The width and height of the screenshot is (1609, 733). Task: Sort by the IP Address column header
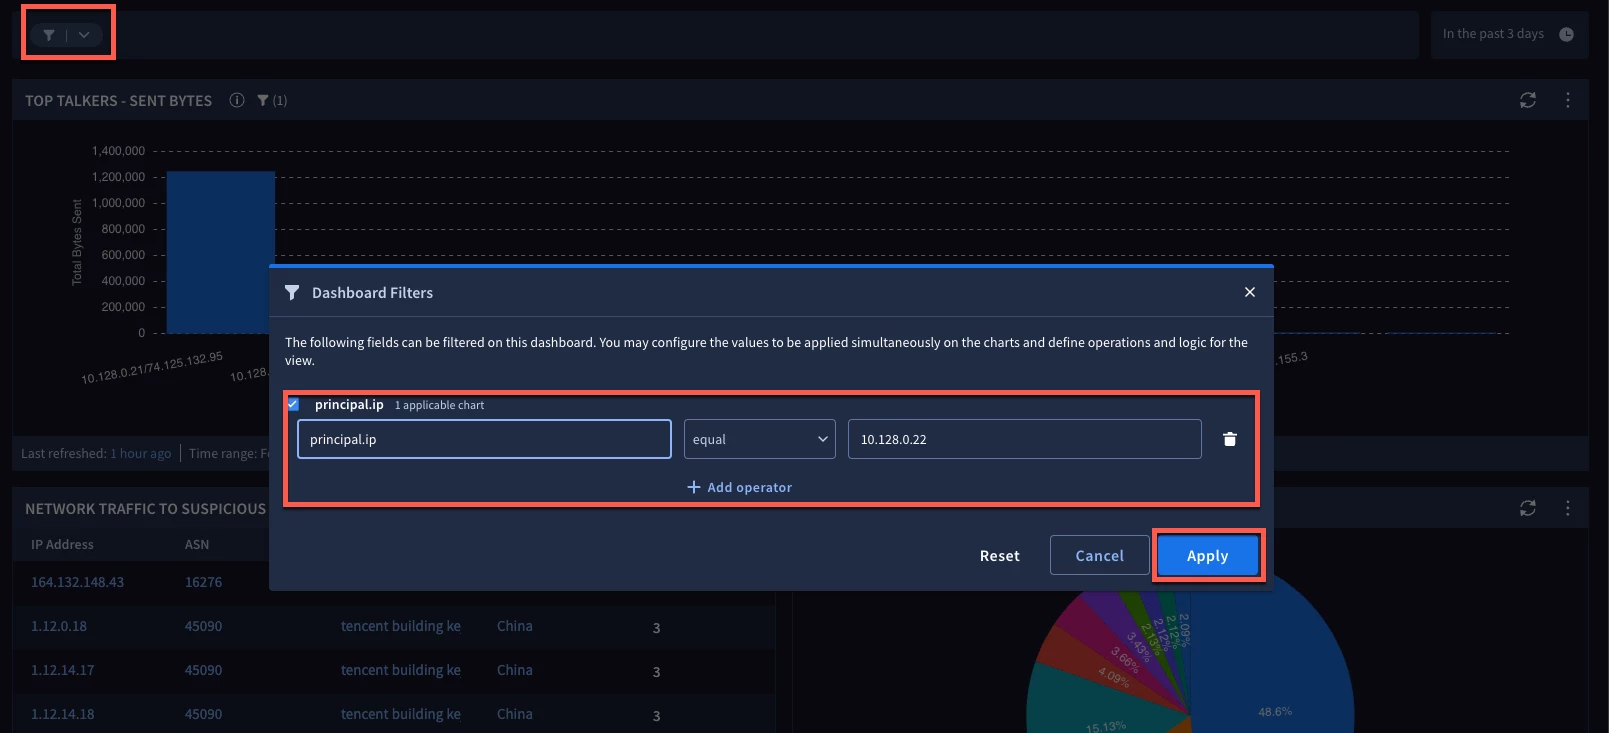click(62, 544)
